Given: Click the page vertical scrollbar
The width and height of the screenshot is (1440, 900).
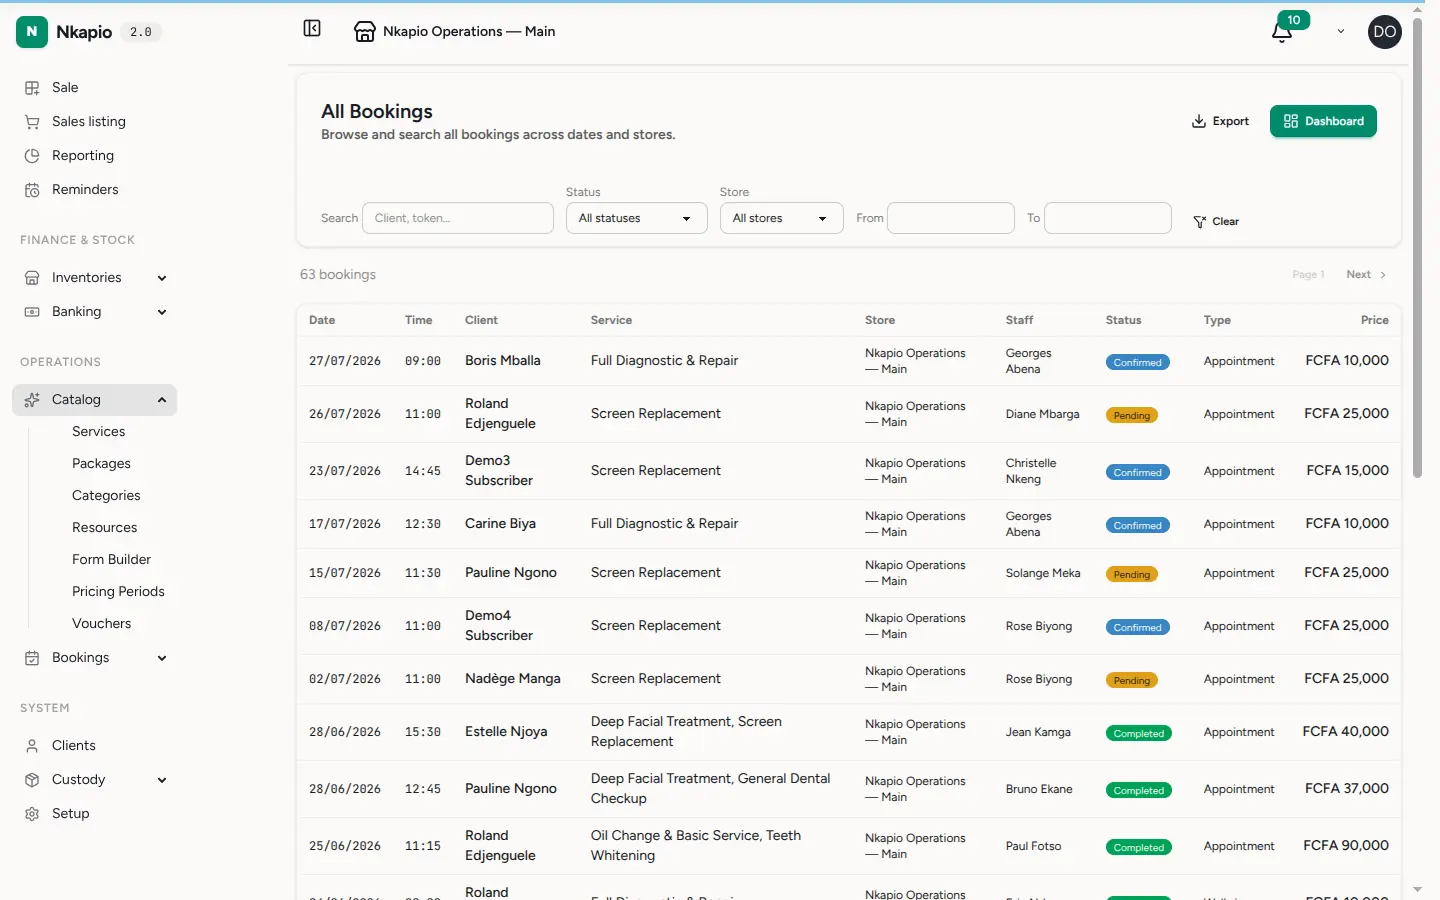Looking at the screenshot, I should (x=1417, y=246).
